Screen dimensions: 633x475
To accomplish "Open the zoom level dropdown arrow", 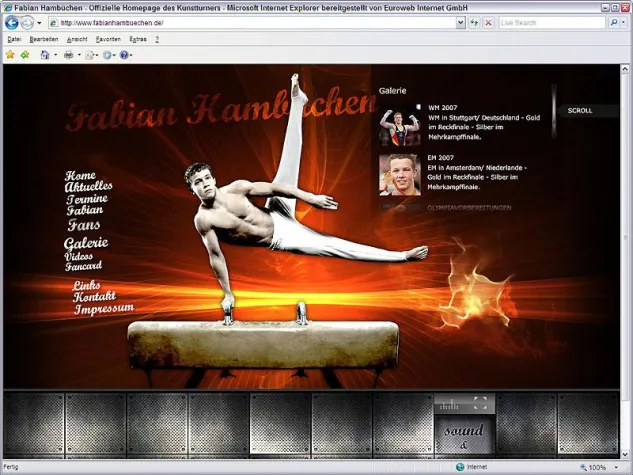I will [x=615, y=467].
